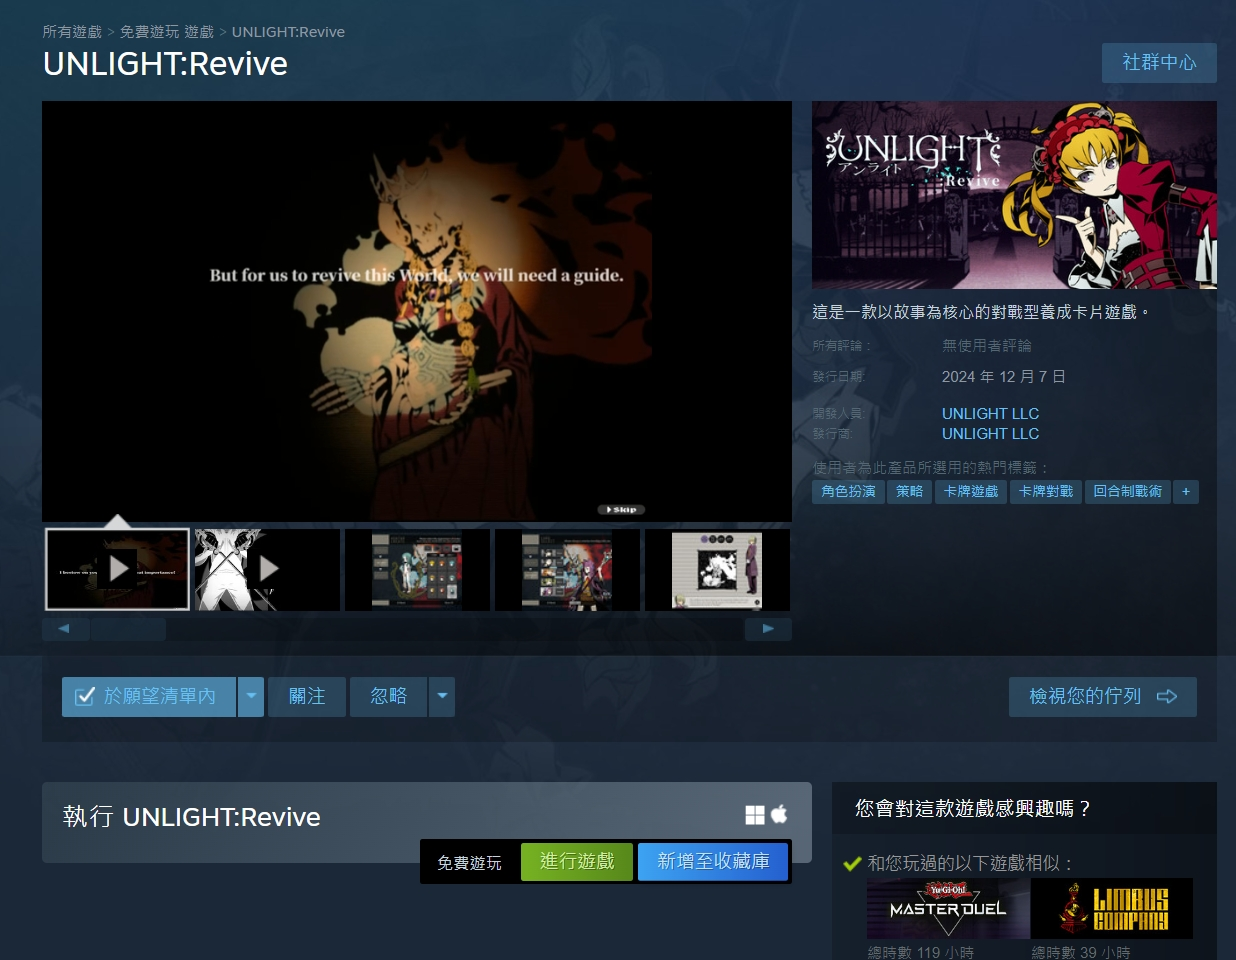Image resolution: width=1236 pixels, height=960 pixels.
Task: Click release date 2024 年 12 月 7 日
Action: (x=1004, y=376)
